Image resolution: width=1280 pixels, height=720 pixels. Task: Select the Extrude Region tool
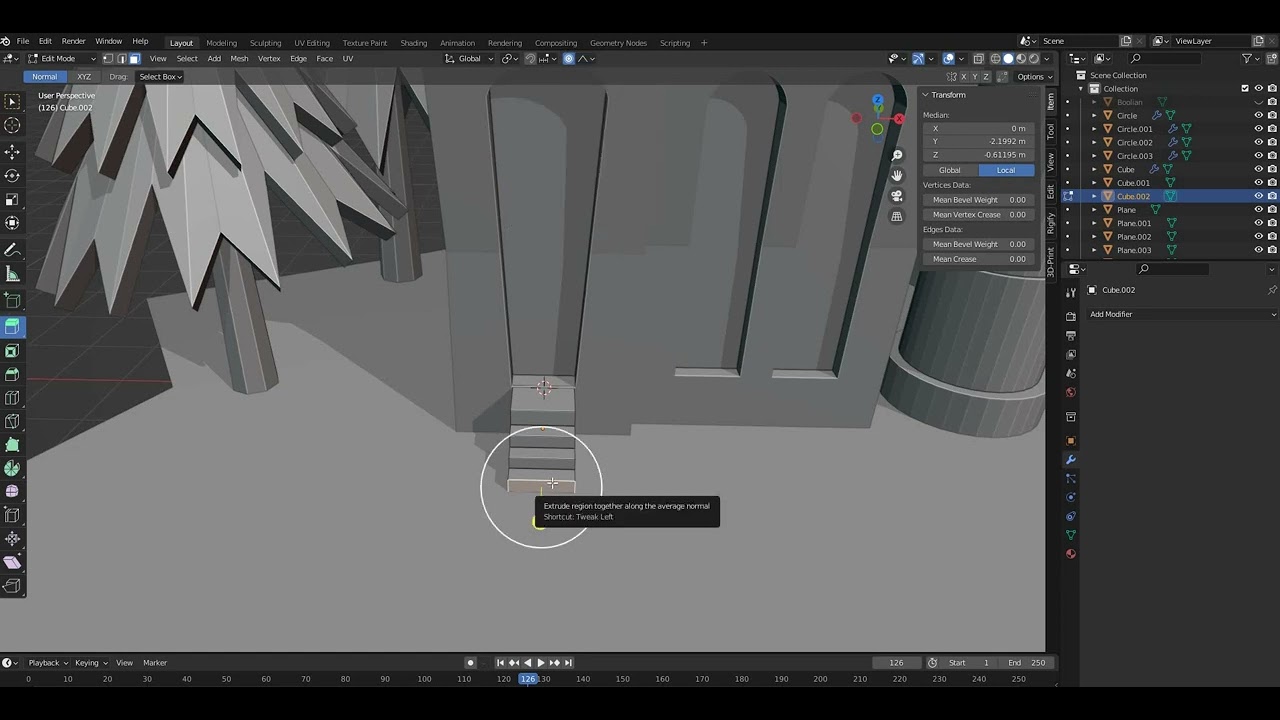pos(12,326)
